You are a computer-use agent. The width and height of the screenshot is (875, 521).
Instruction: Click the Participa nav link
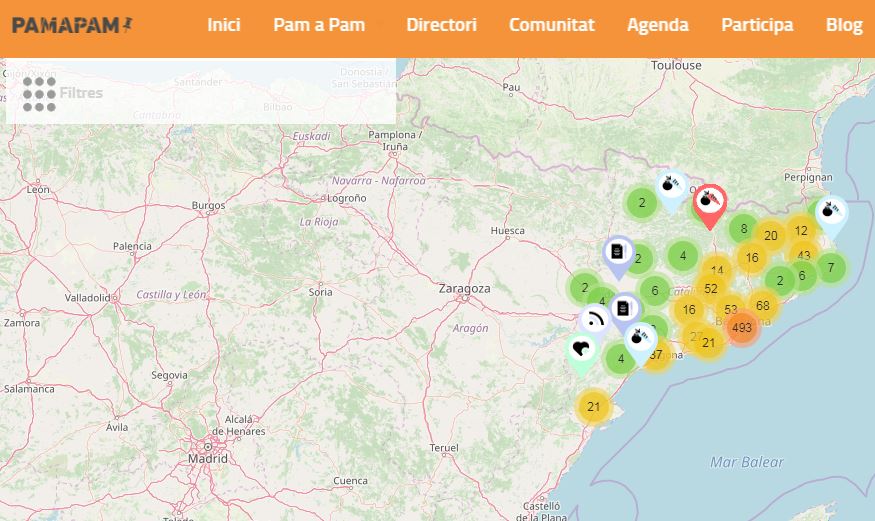pyautogui.click(x=757, y=25)
